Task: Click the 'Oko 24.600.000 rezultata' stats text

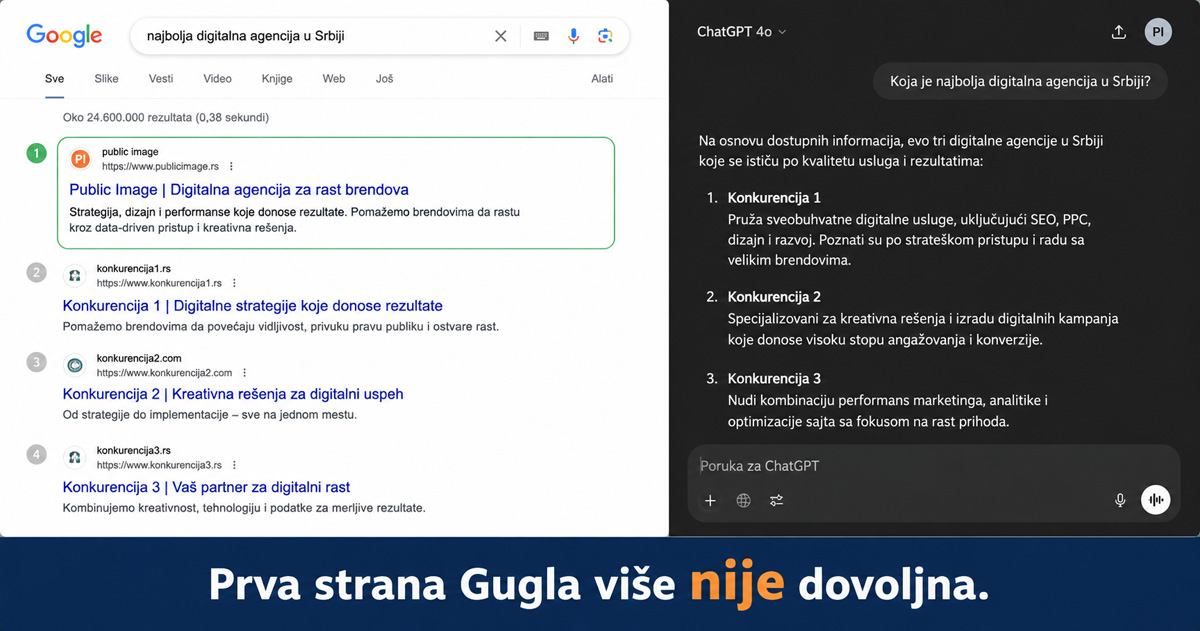Action: point(165,117)
